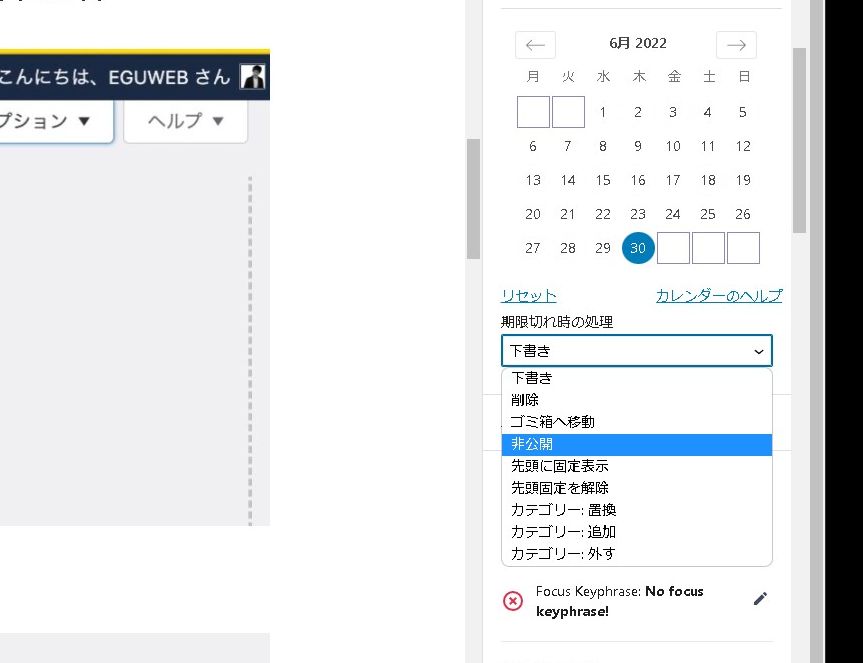This screenshot has width=863, height=663.
Task: Click こんにちは、EGUWEB さん greeting
Action: point(115,77)
